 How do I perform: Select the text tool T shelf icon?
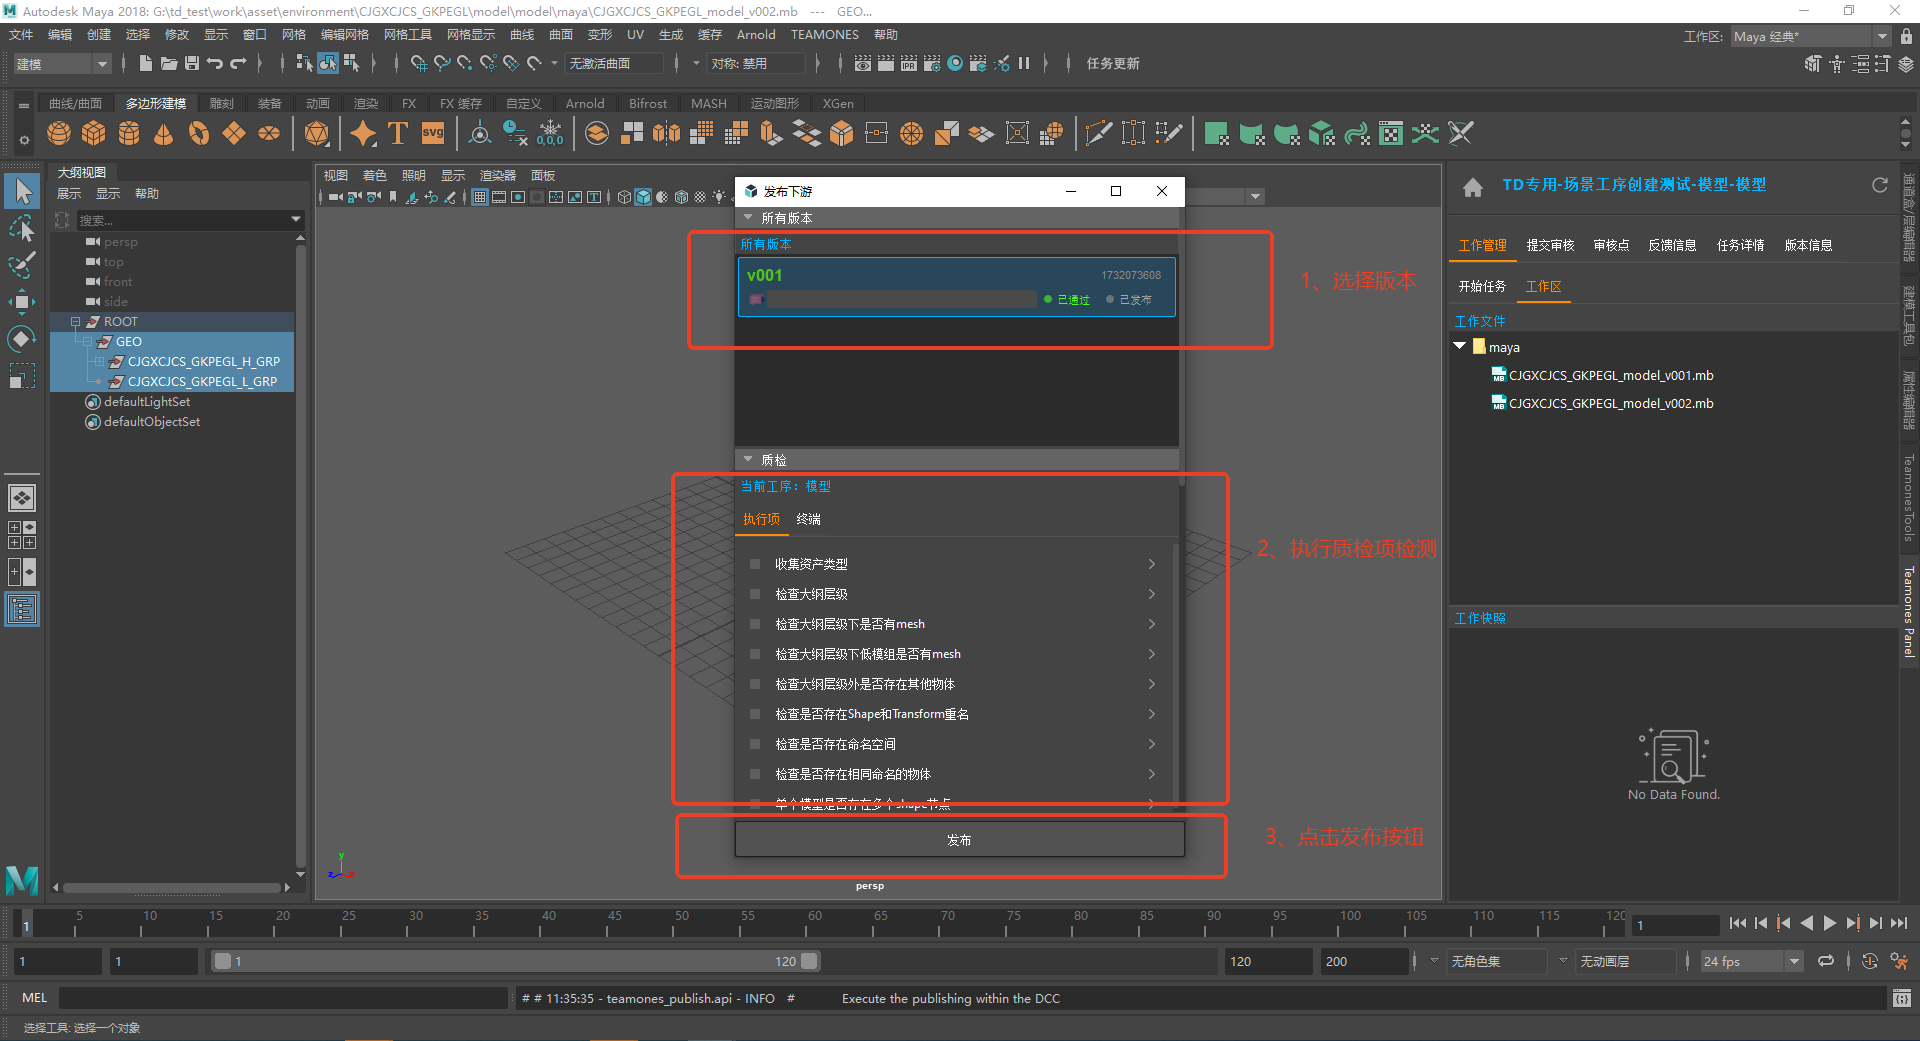tap(398, 133)
